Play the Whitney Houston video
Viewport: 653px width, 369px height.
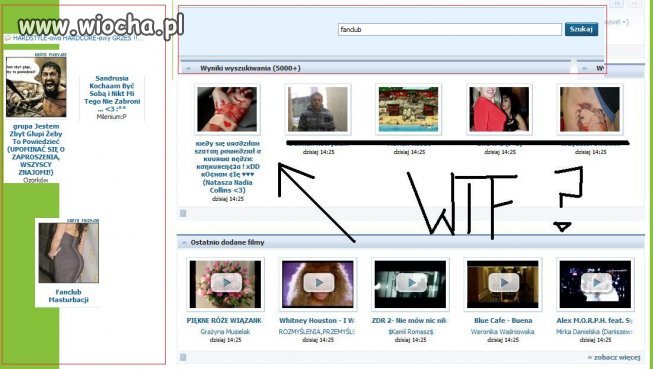pyautogui.click(x=318, y=284)
